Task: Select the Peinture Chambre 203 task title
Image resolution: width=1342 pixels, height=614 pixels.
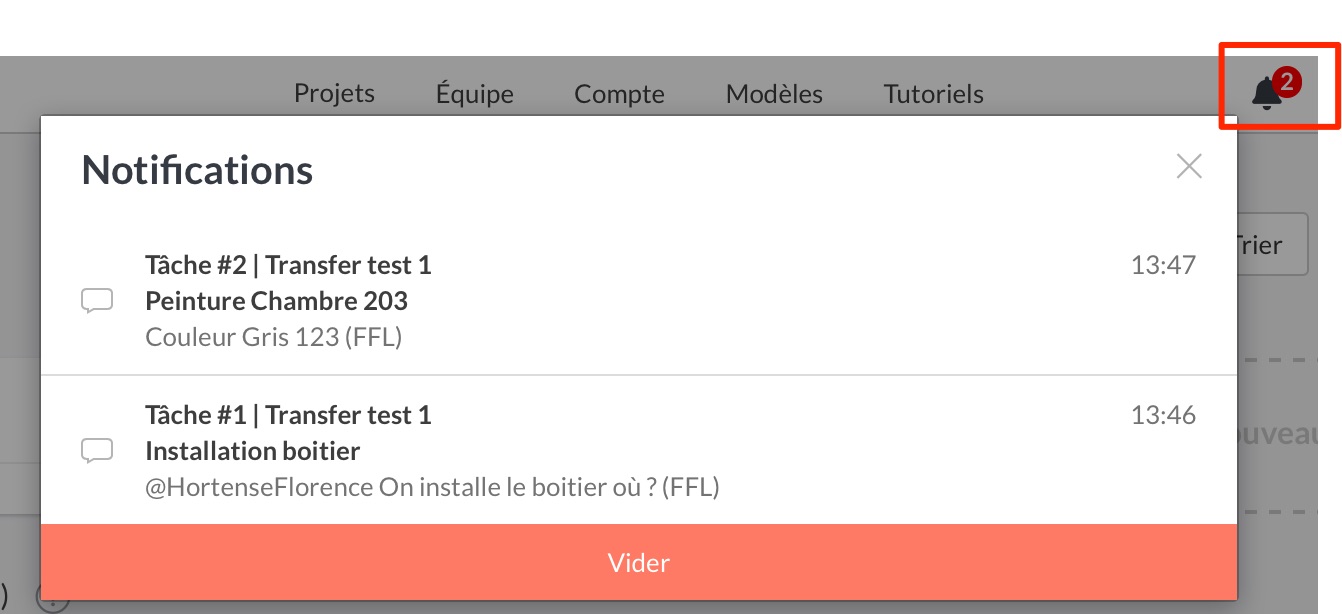Action: 277,301
